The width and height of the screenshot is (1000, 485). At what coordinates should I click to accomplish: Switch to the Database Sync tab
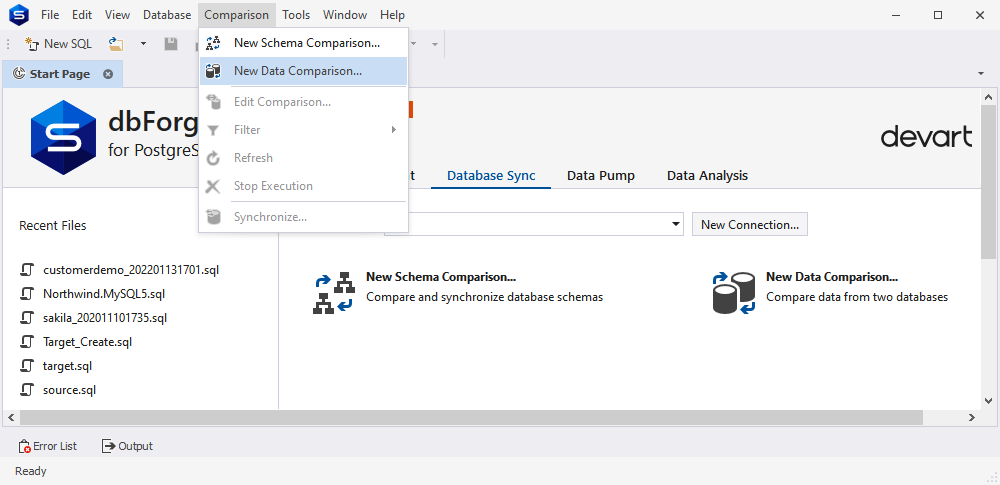(x=491, y=175)
